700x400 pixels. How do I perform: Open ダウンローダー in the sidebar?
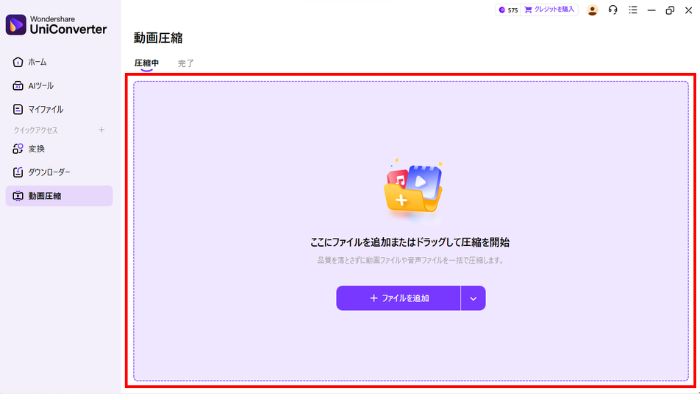coord(42,172)
